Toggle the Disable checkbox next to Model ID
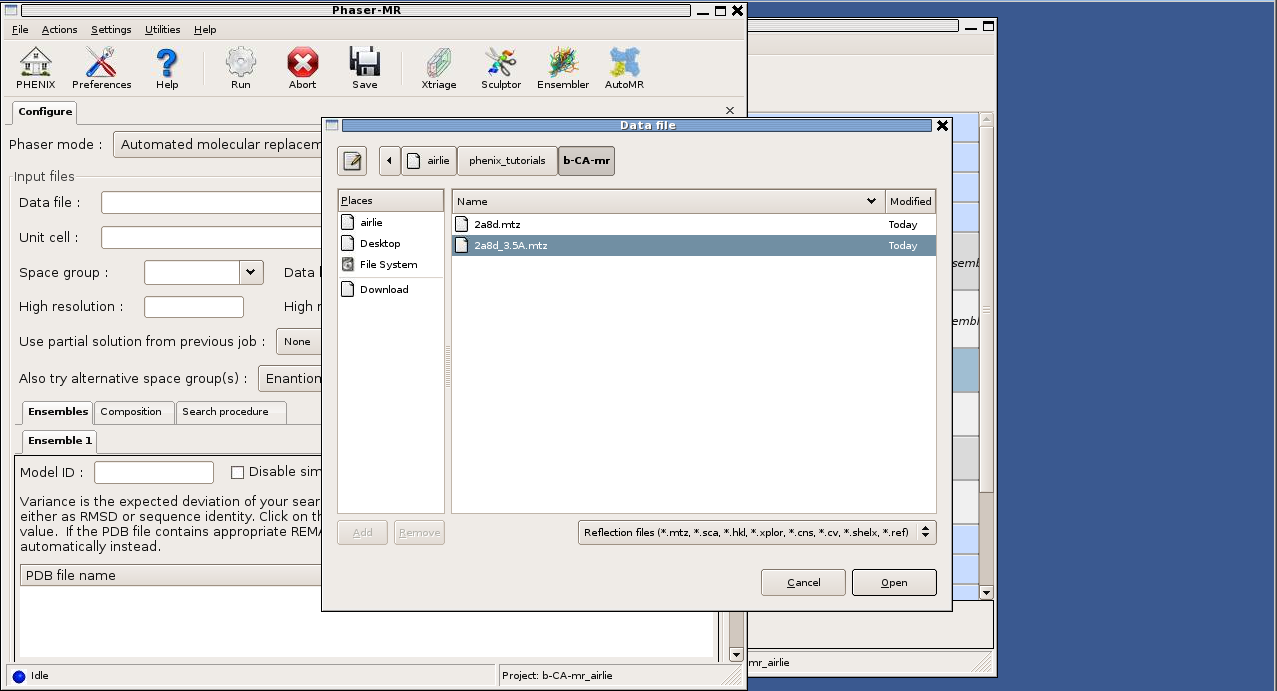1277x691 pixels. click(238, 472)
